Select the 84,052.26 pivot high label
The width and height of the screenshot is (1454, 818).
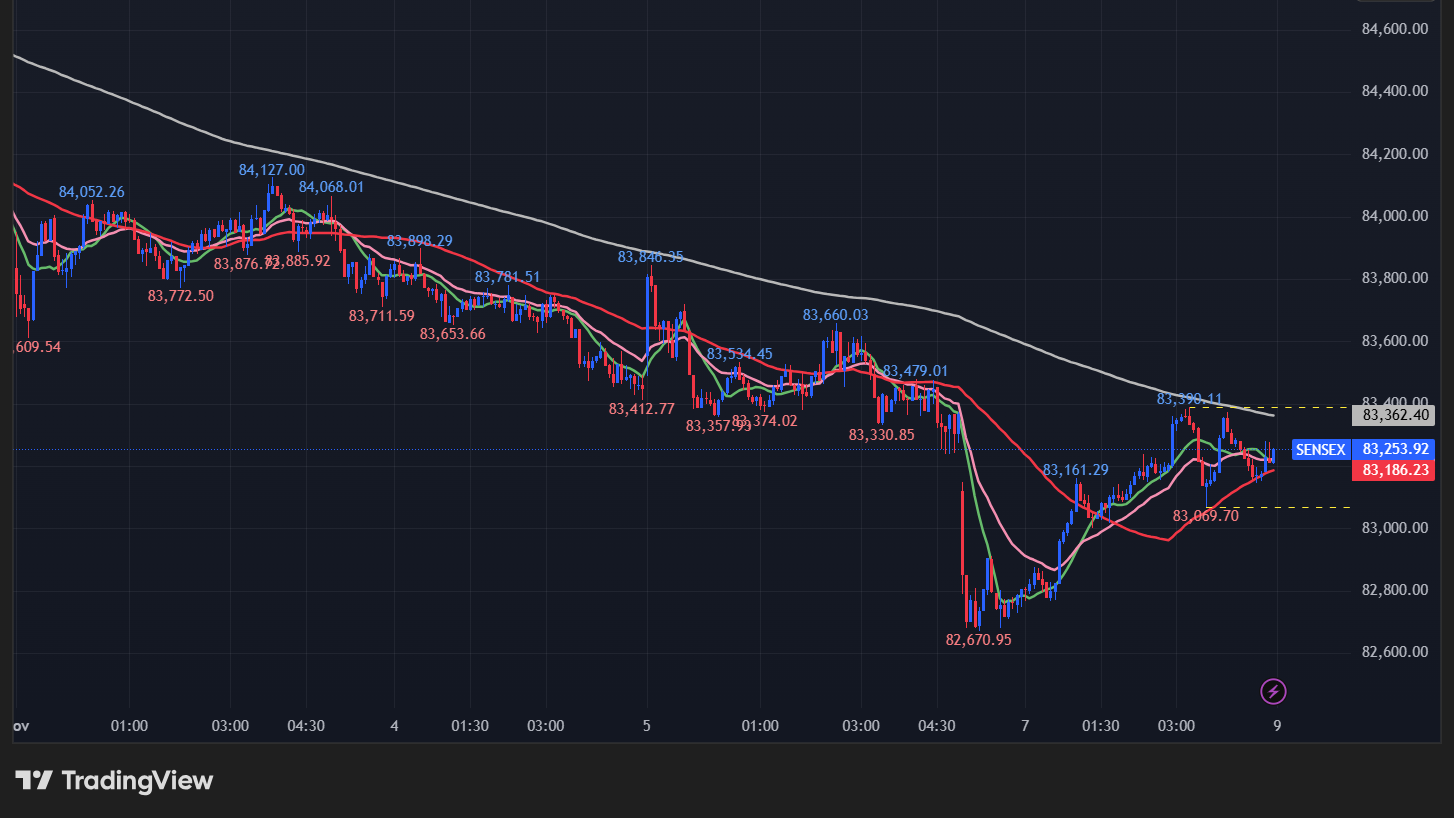91,192
